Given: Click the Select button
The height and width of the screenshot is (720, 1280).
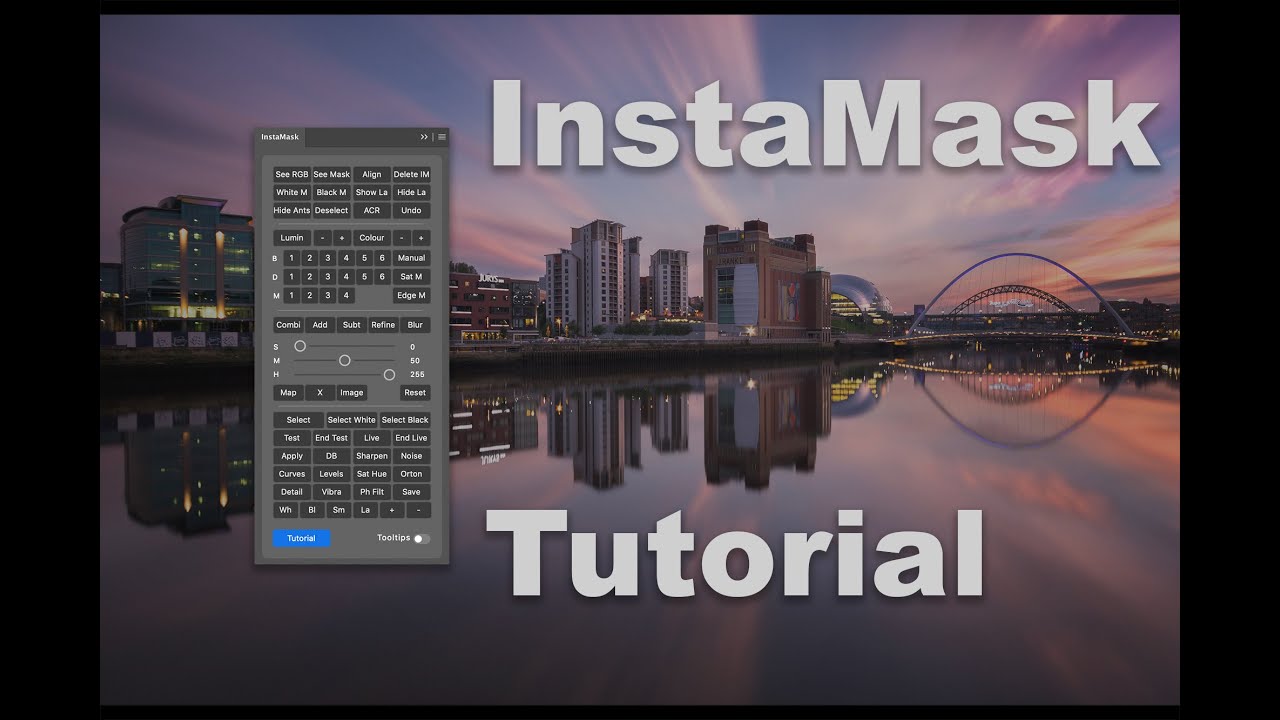Looking at the screenshot, I should point(298,420).
